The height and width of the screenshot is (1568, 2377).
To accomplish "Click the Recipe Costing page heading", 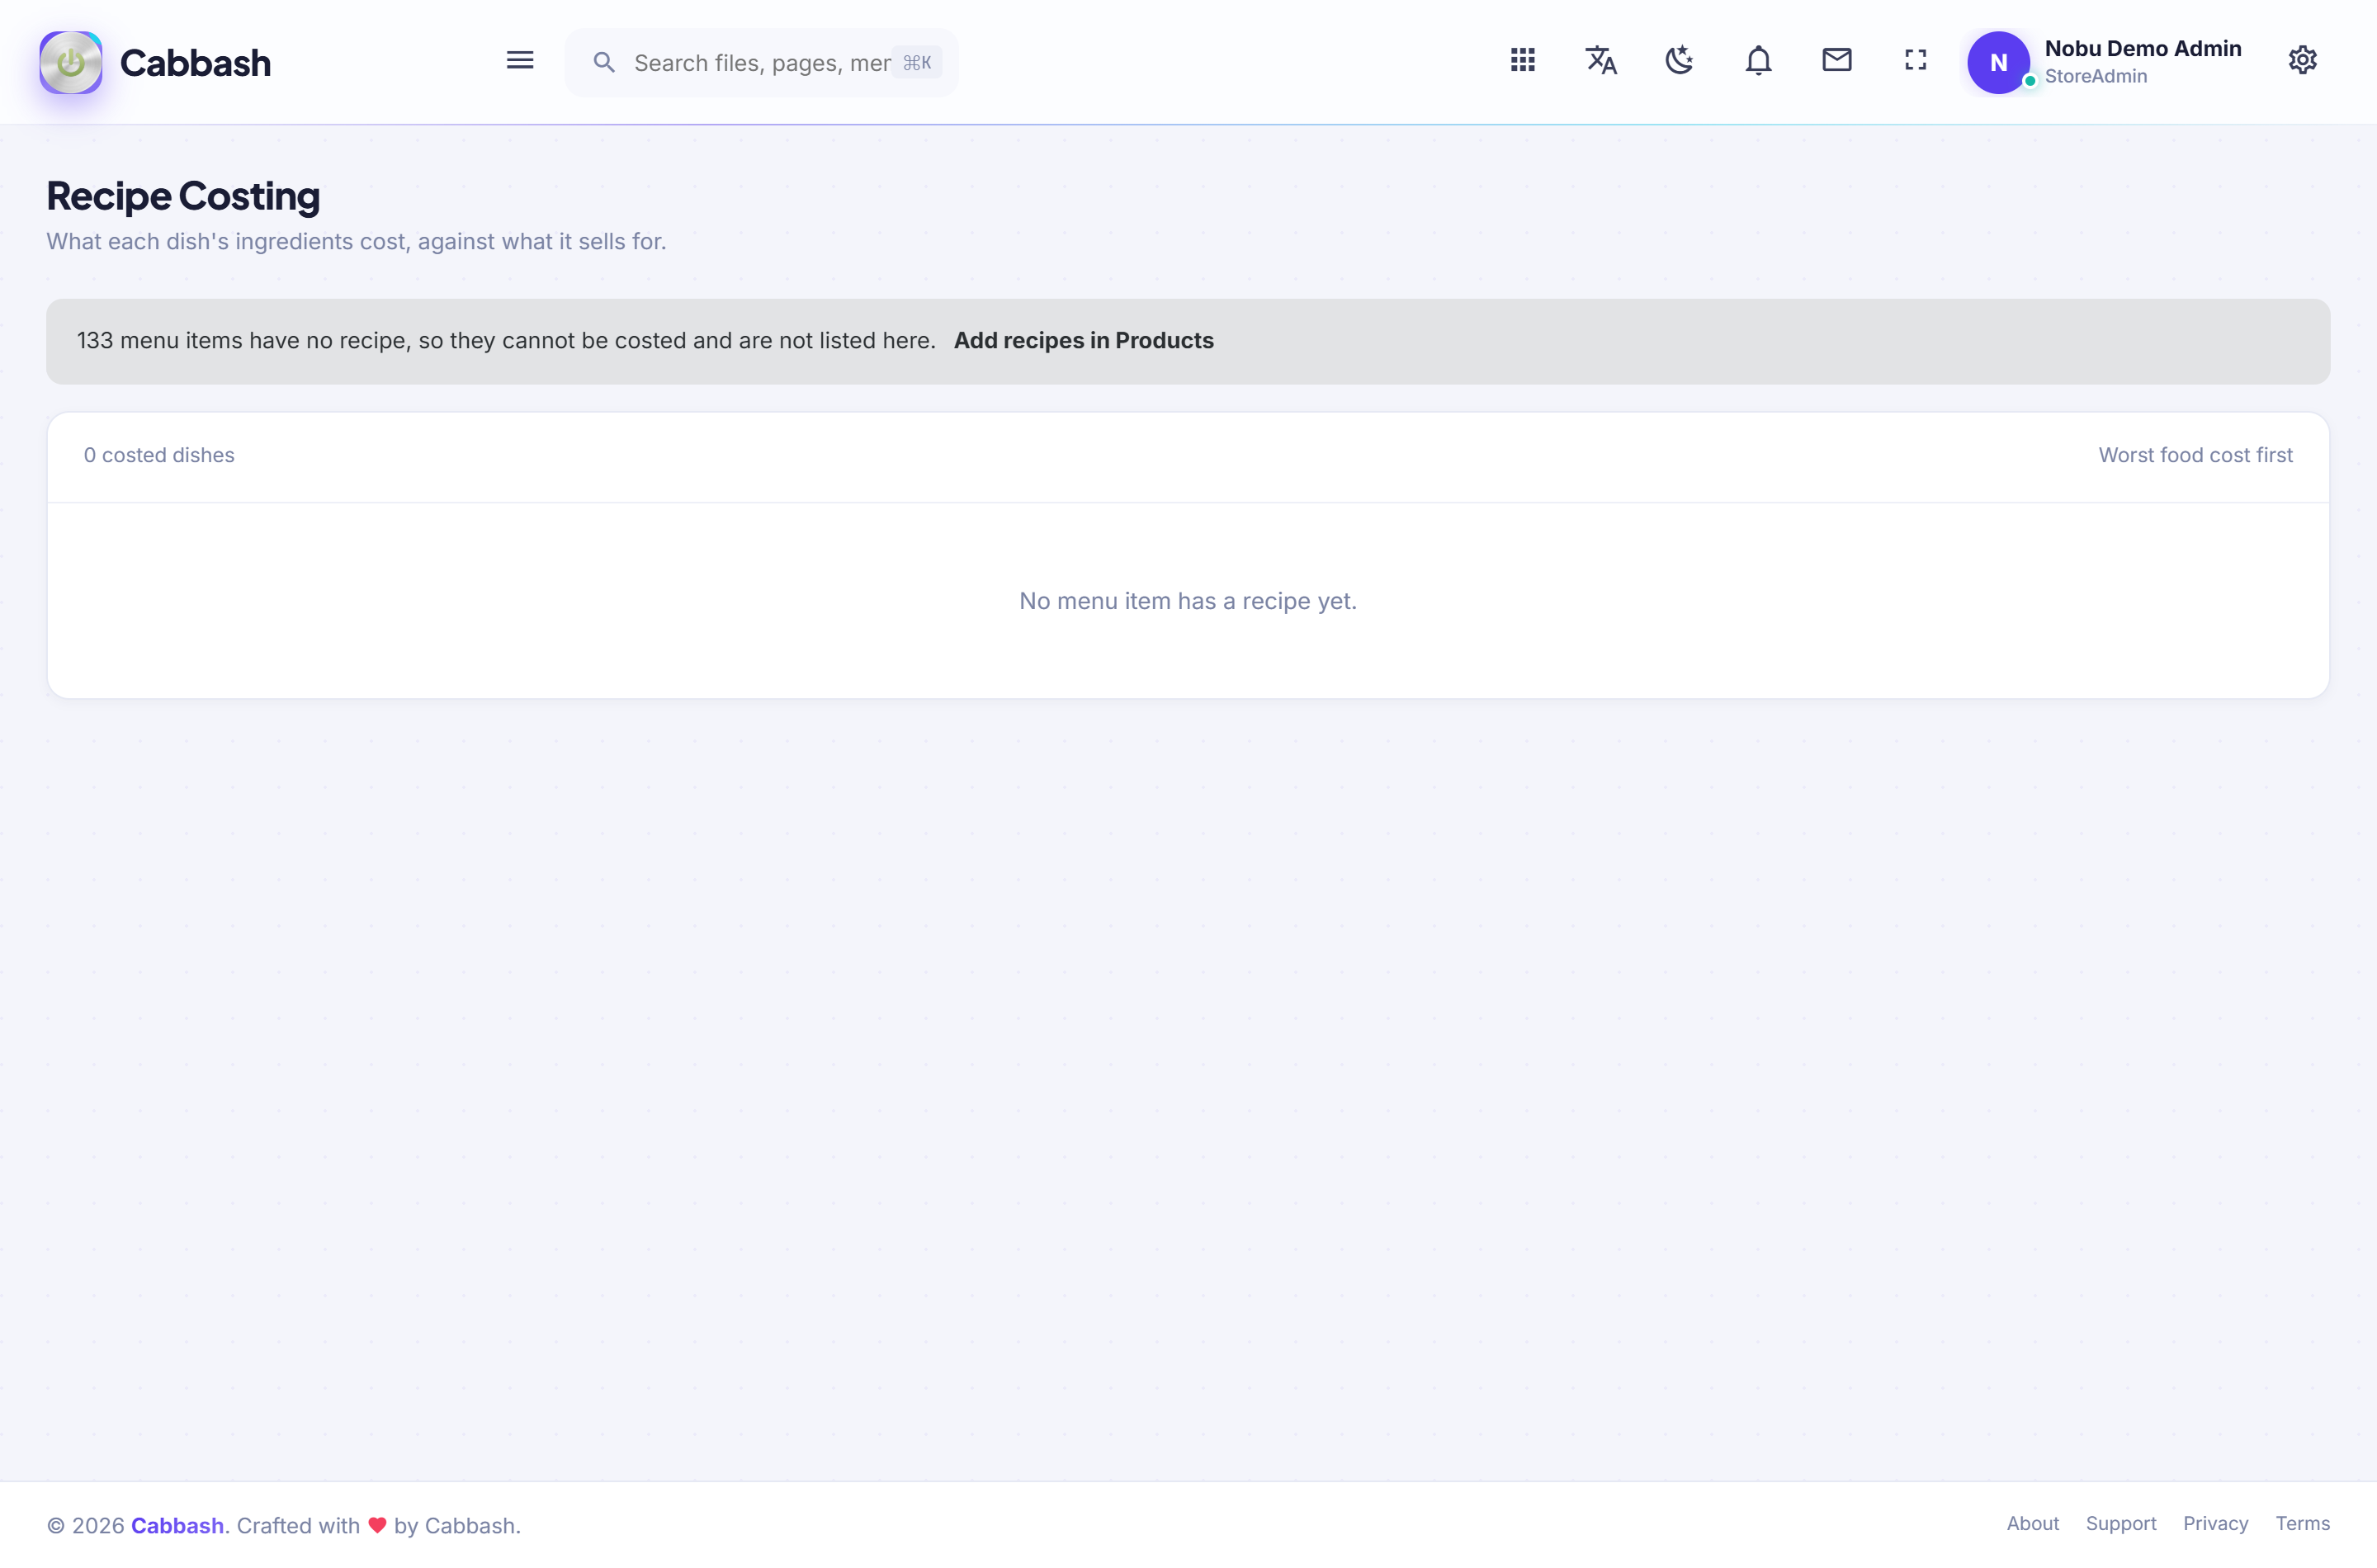I will (183, 196).
